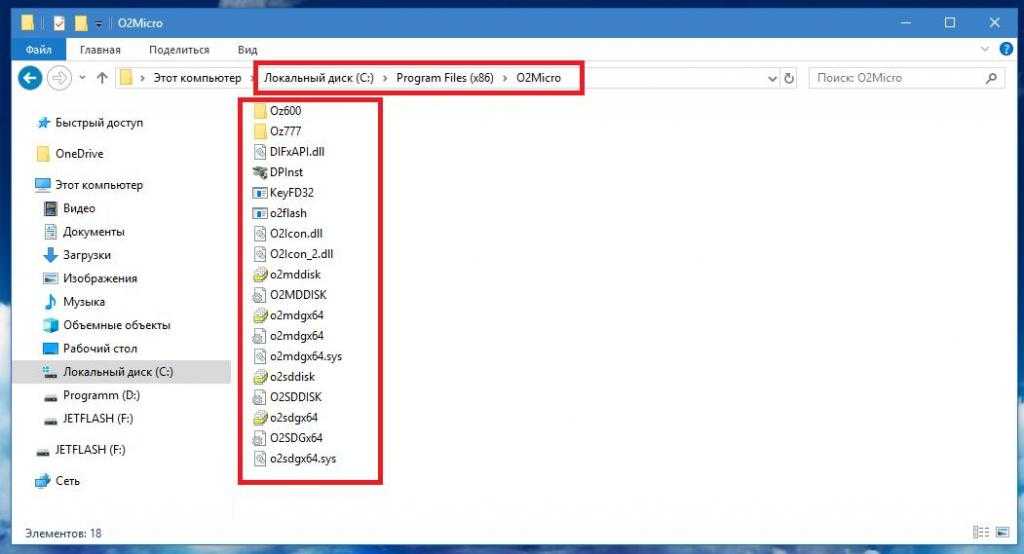
Task: Select the DIFxAPI.dll file icon
Action: (260, 152)
